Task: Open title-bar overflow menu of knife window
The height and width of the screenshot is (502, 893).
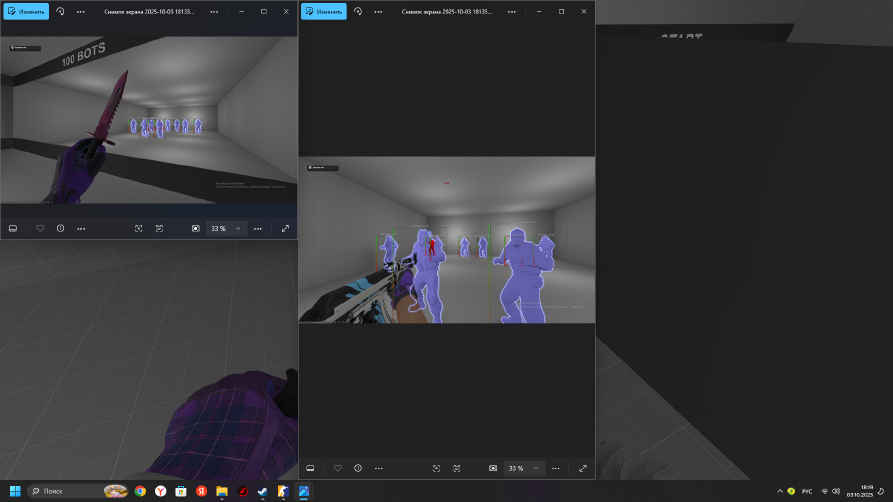Action: coord(214,11)
